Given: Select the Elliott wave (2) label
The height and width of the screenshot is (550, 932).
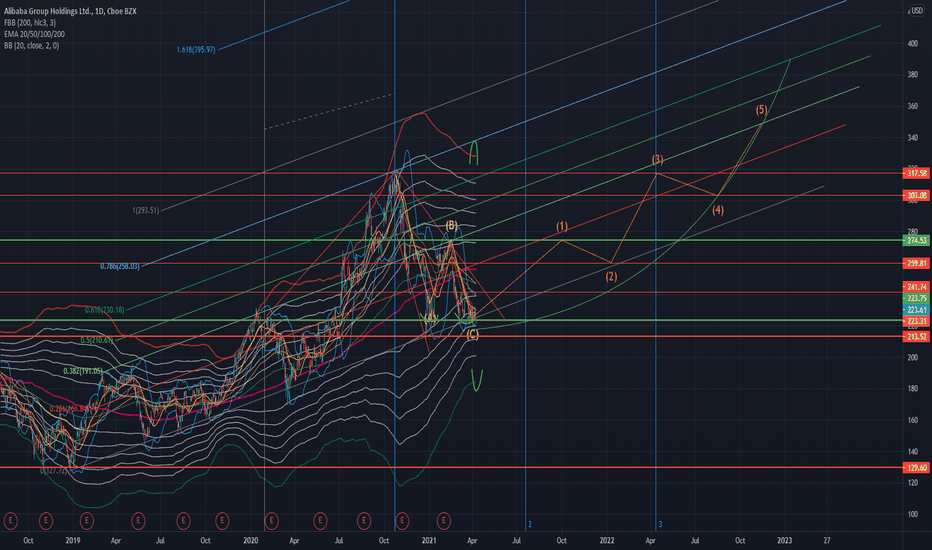Looking at the screenshot, I should pos(611,276).
